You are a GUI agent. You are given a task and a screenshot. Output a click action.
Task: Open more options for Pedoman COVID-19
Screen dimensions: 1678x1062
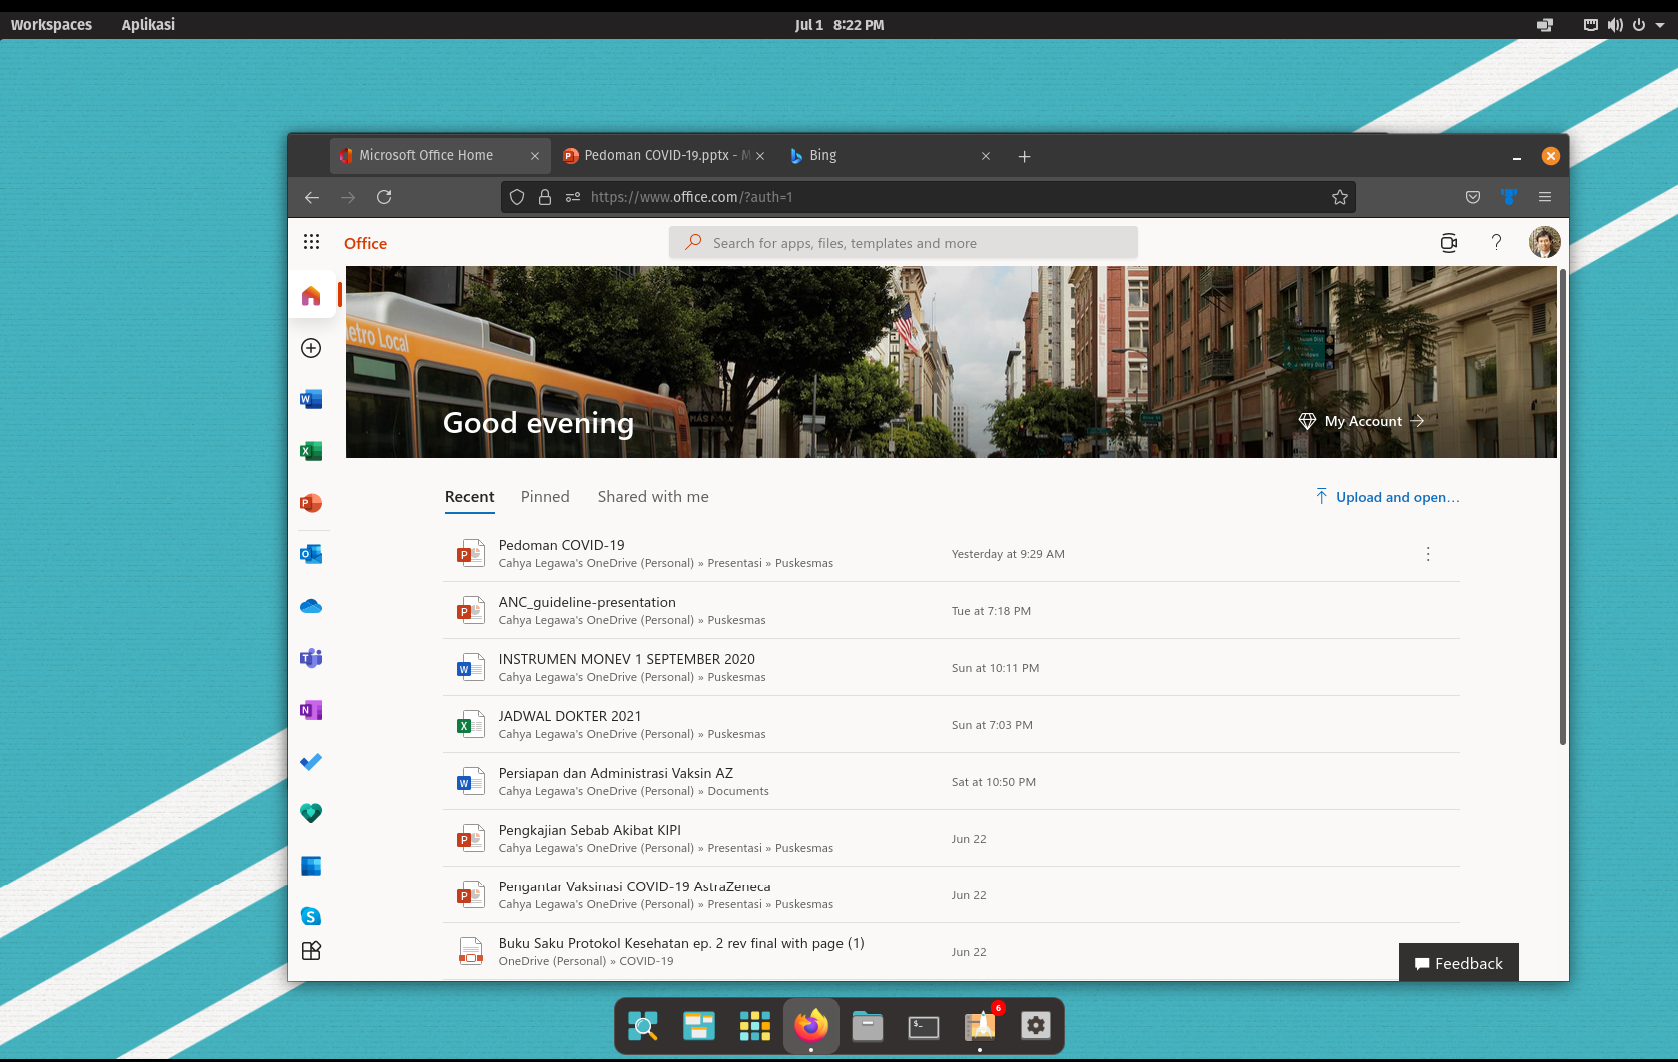click(1428, 554)
